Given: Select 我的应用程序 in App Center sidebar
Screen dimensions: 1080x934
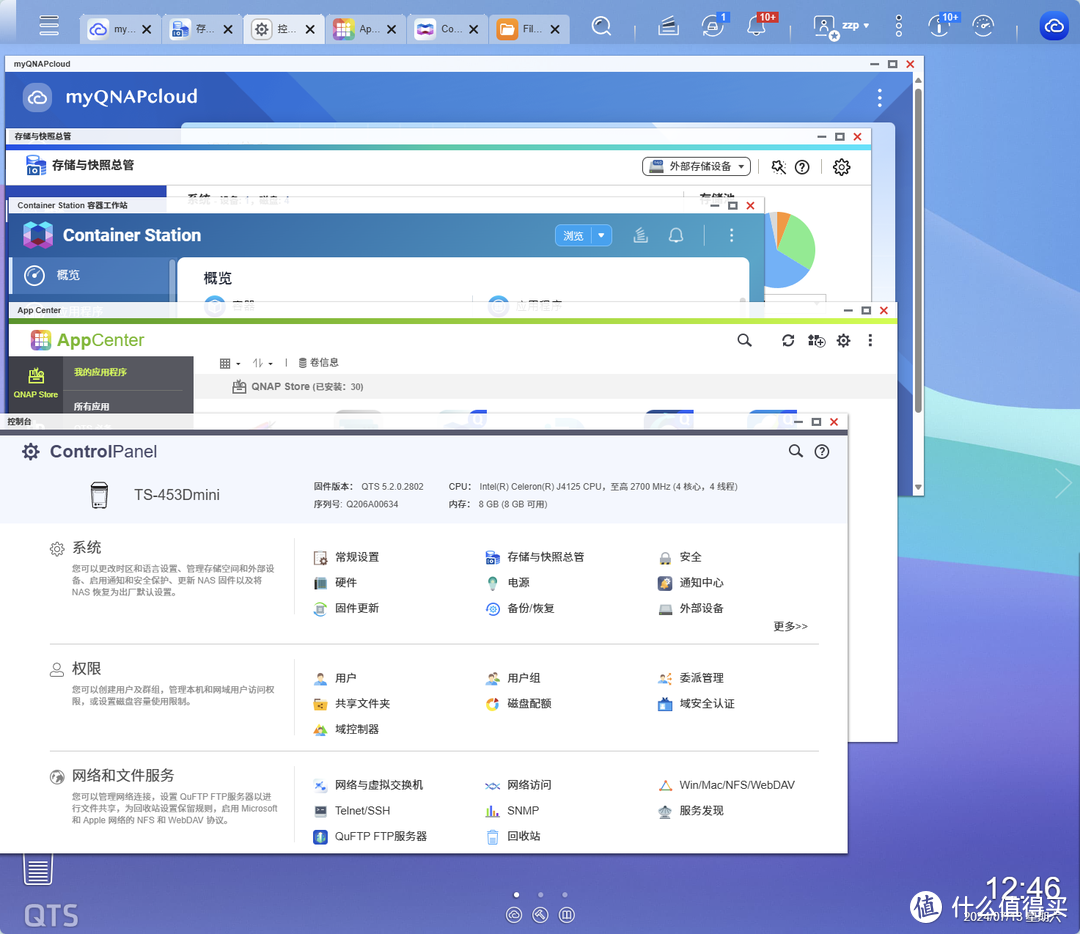Looking at the screenshot, I should (100, 372).
